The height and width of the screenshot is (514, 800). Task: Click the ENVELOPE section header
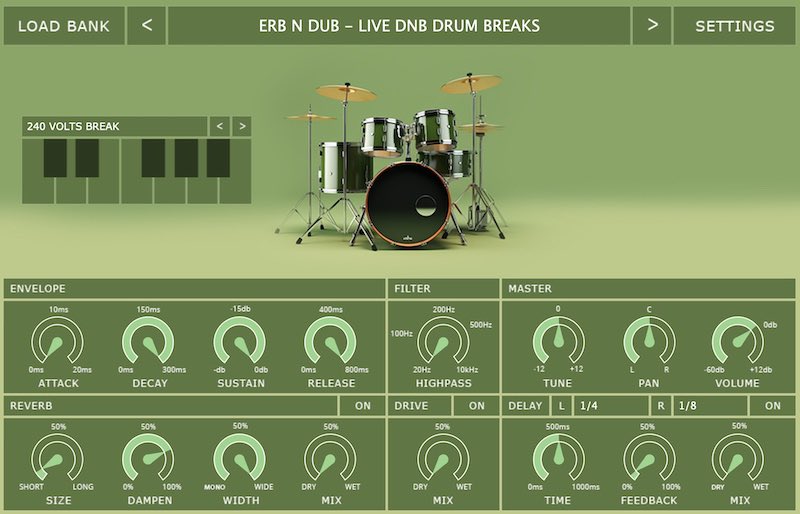click(194, 288)
